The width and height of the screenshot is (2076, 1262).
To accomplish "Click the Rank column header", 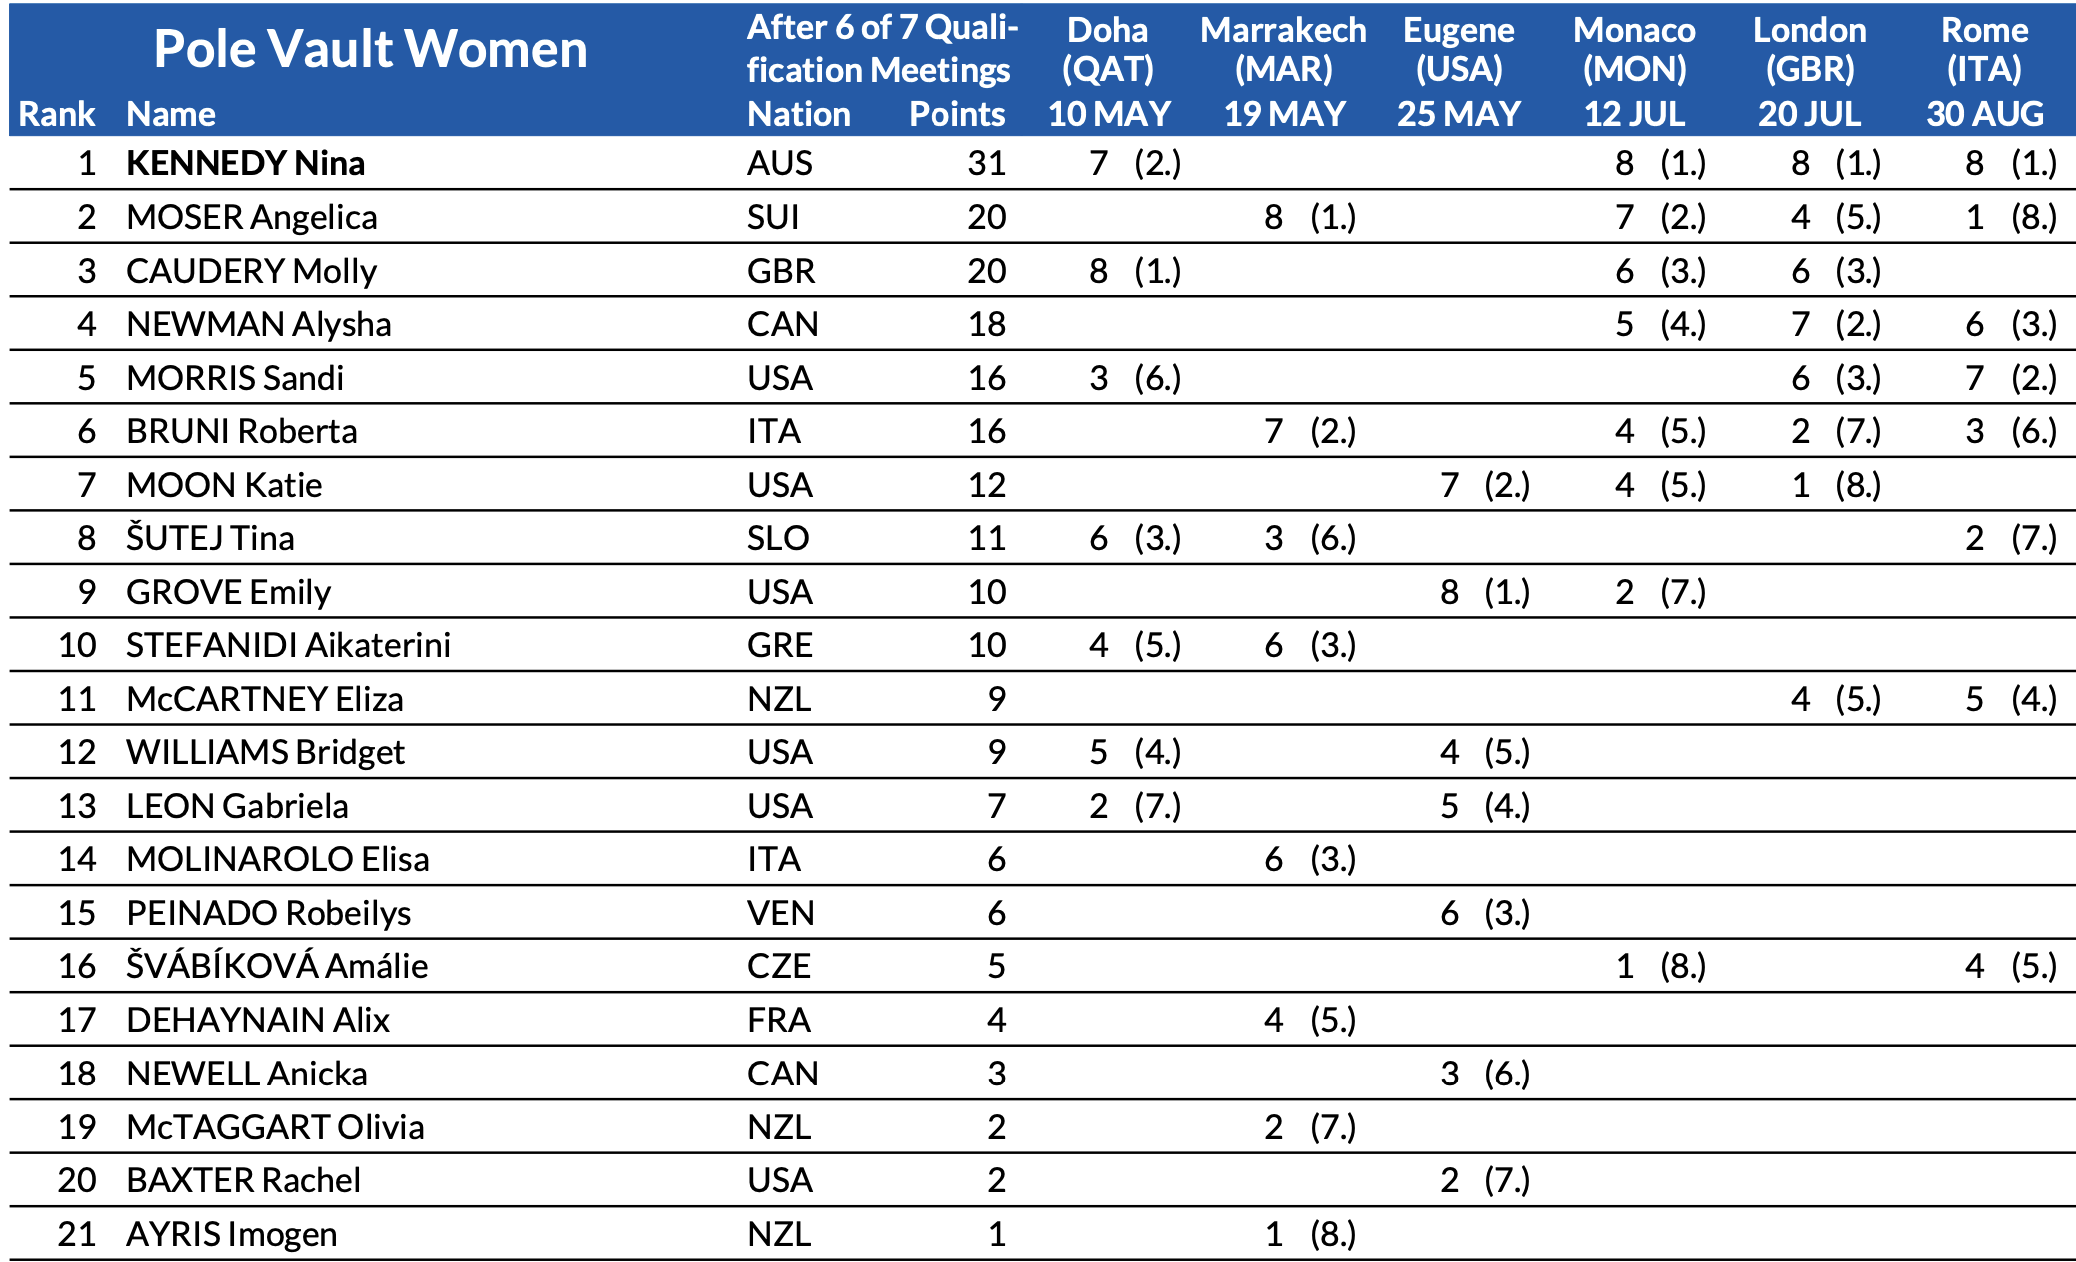I will tap(56, 114).
